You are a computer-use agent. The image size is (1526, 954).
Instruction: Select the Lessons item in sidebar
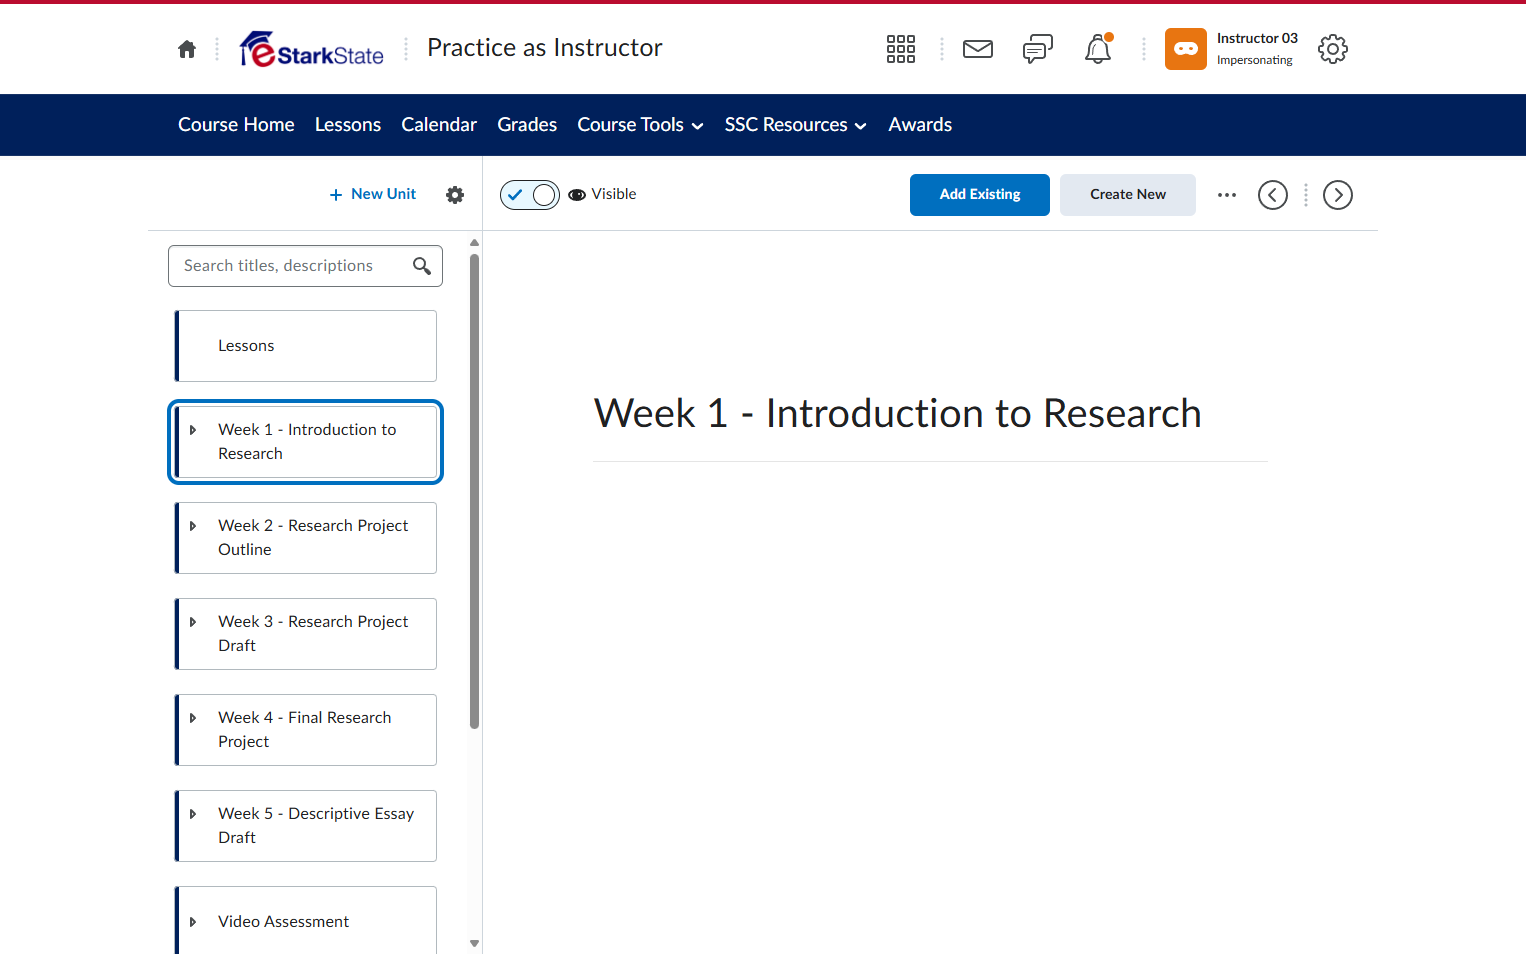click(306, 346)
